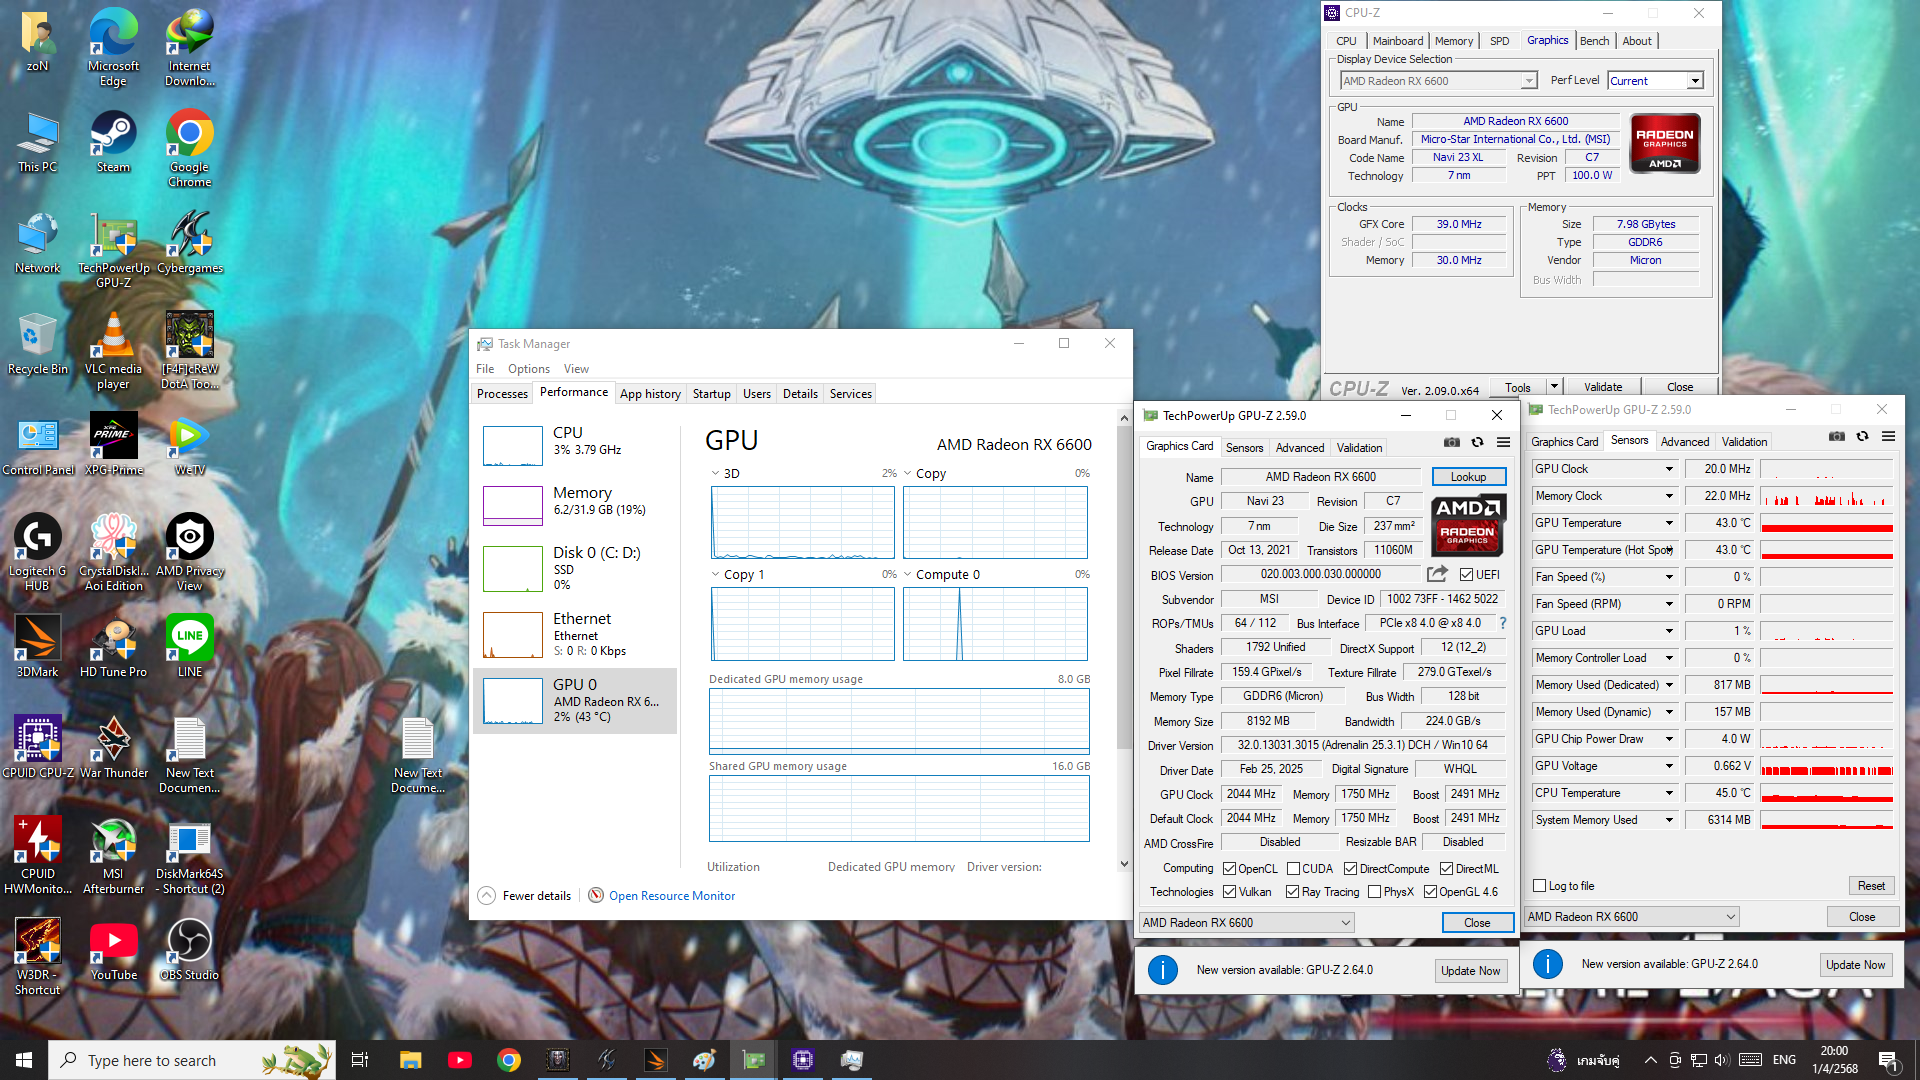Open Google Chrome desktop icon
Viewport: 1920px width, 1080px height.
click(189, 149)
